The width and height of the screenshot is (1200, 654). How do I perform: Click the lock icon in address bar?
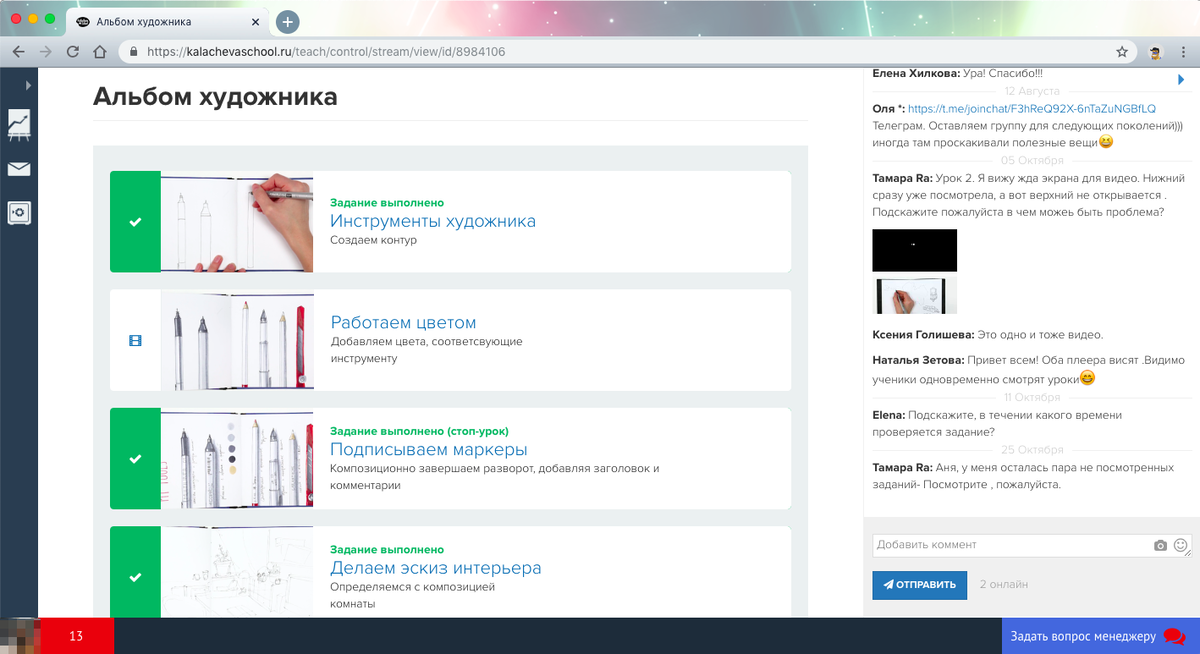tap(132, 51)
